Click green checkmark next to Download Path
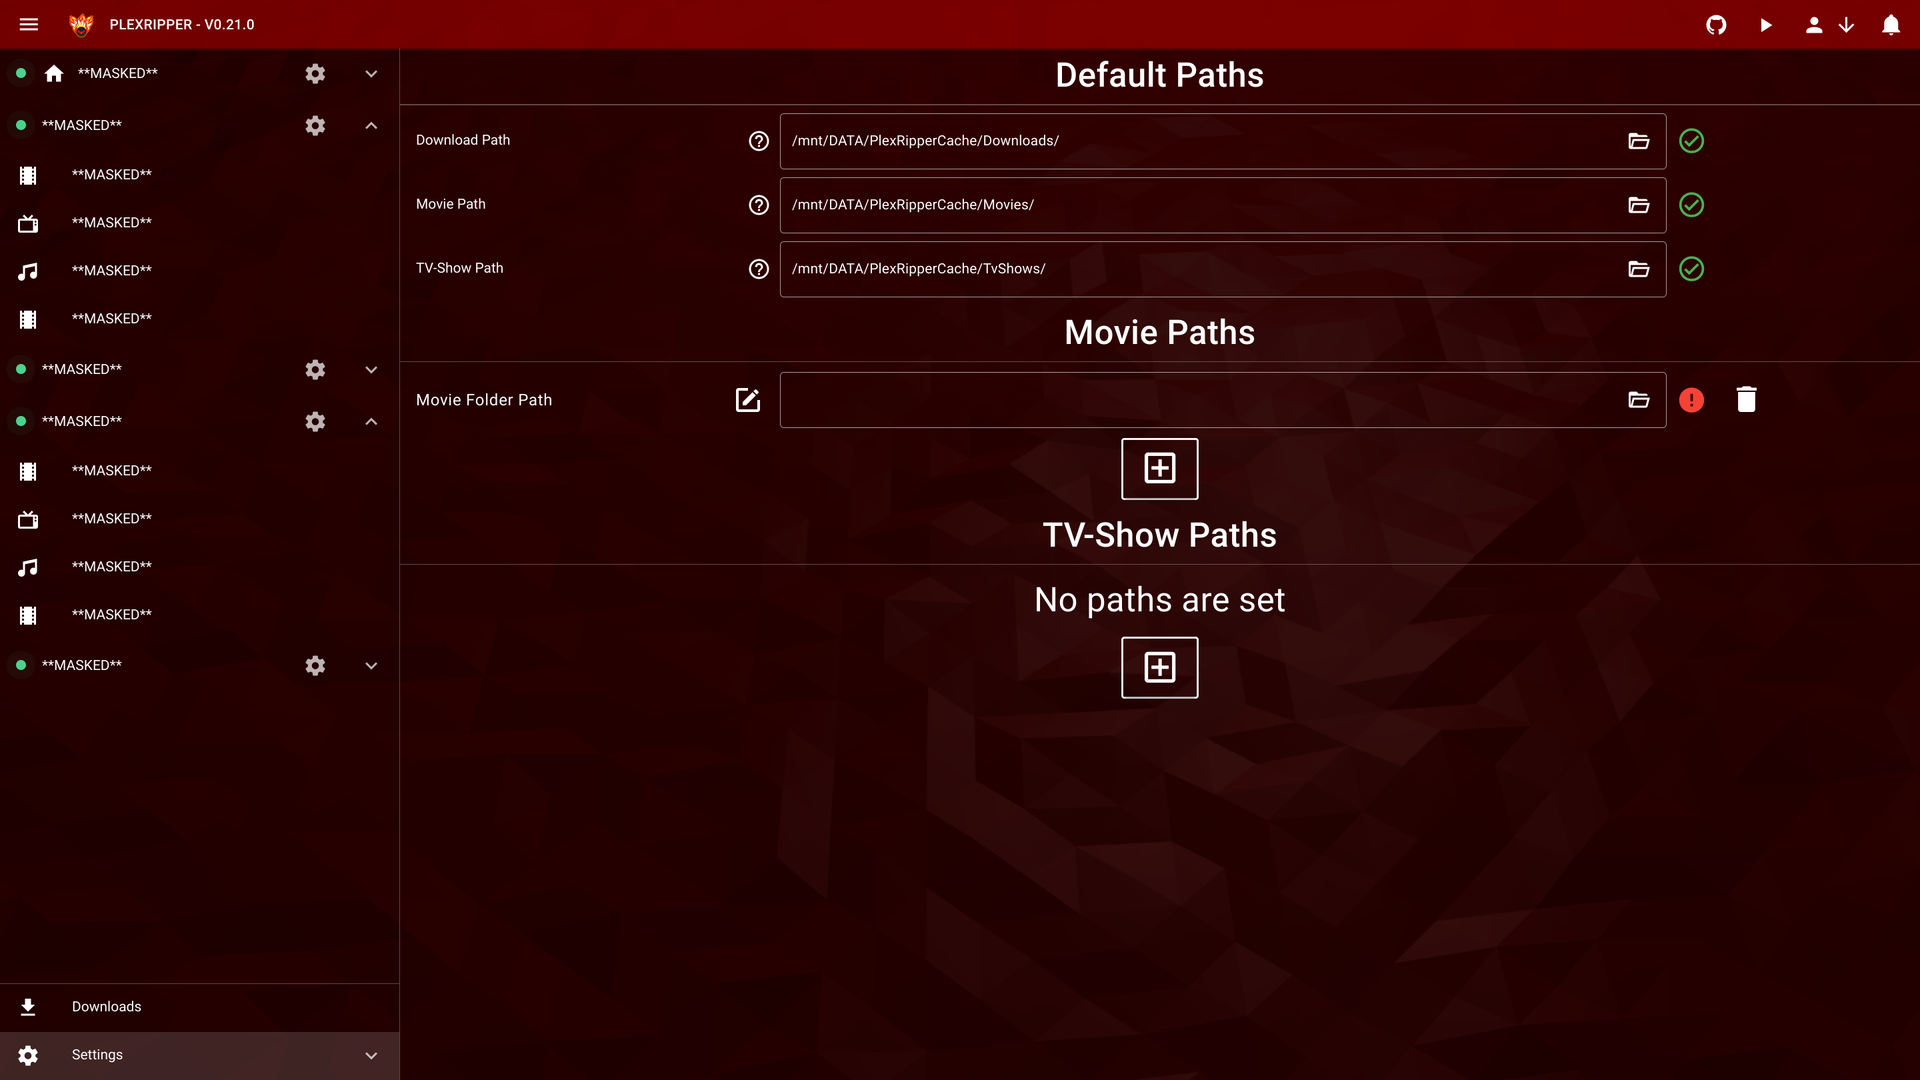 pyautogui.click(x=1691, y=141)
